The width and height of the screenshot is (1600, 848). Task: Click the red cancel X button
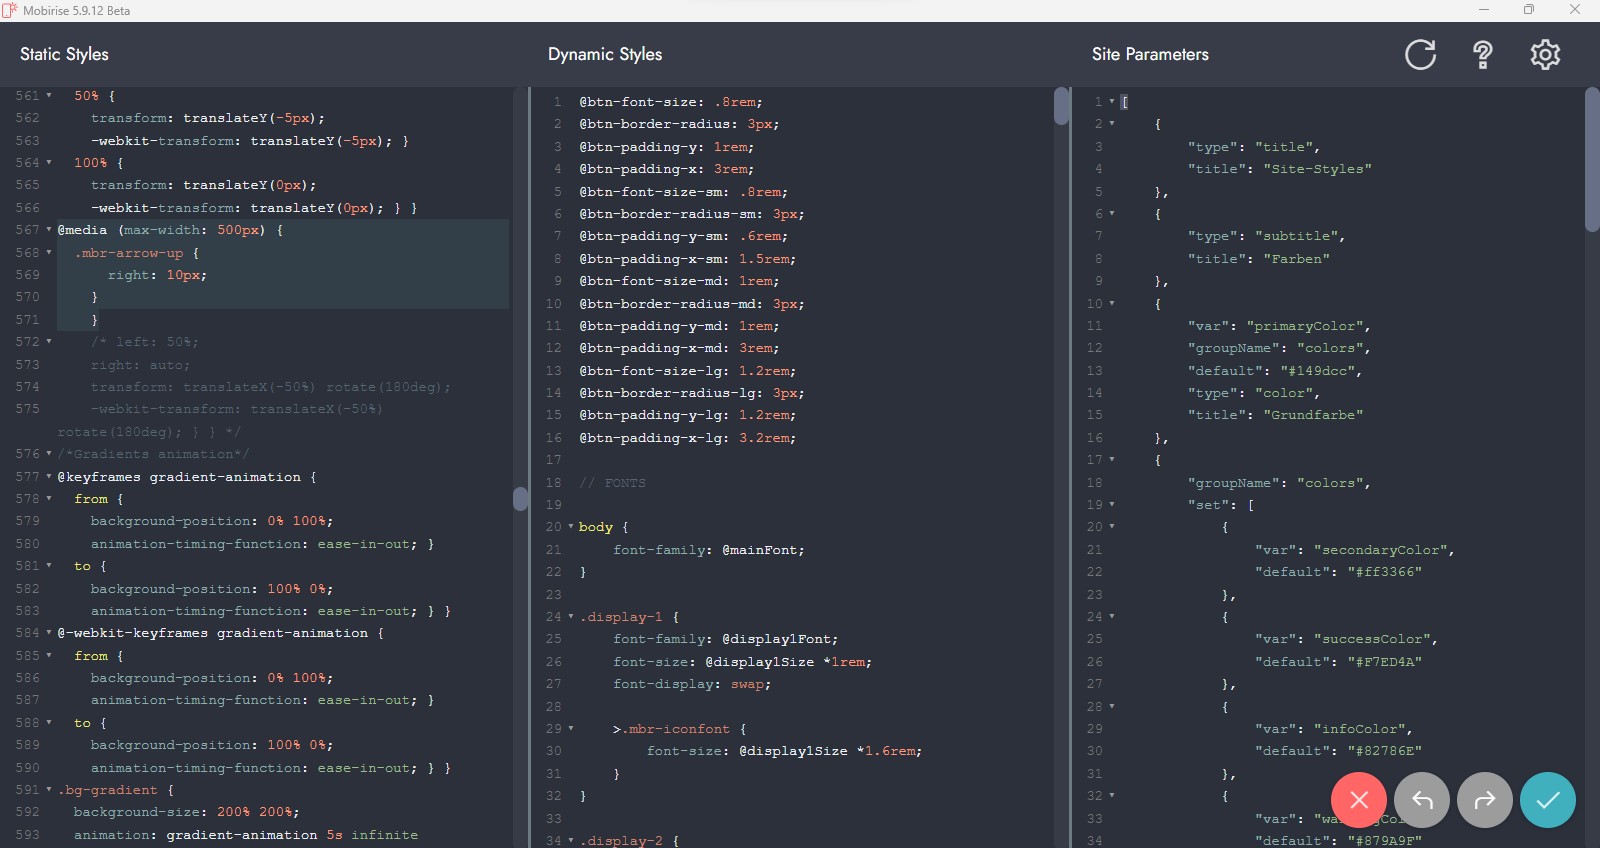pyautogui.click(x=1359, y=800)
